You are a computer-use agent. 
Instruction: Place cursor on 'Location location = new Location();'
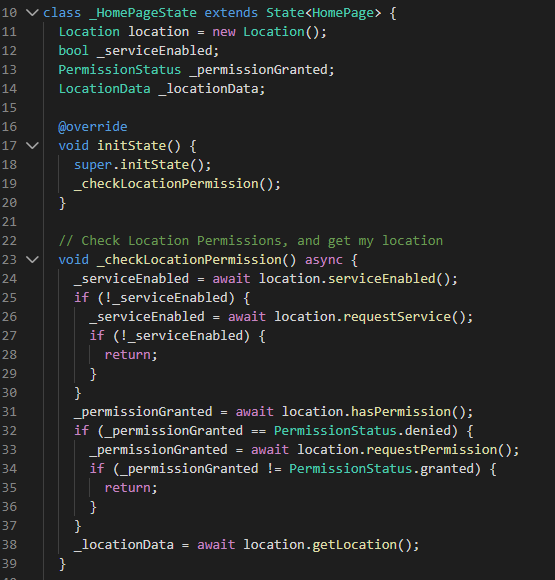[193, 32]
